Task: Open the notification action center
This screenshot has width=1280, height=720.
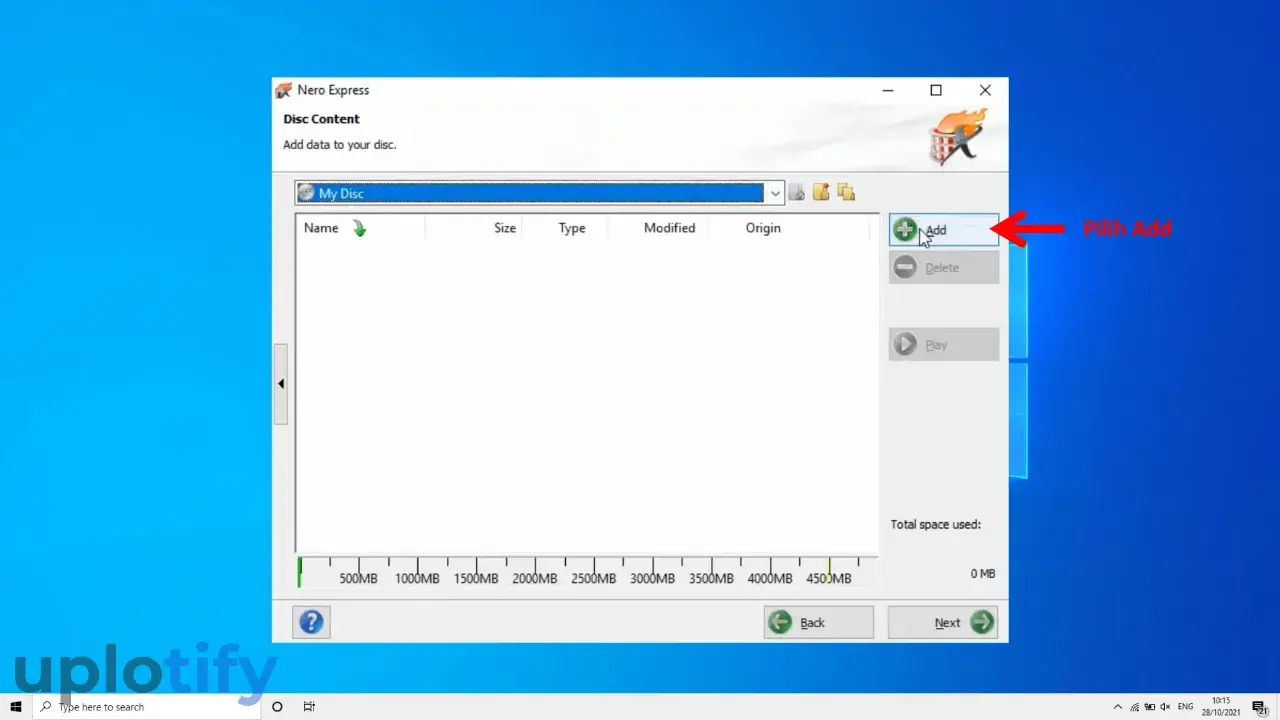Action: (x=1260, y=707)
